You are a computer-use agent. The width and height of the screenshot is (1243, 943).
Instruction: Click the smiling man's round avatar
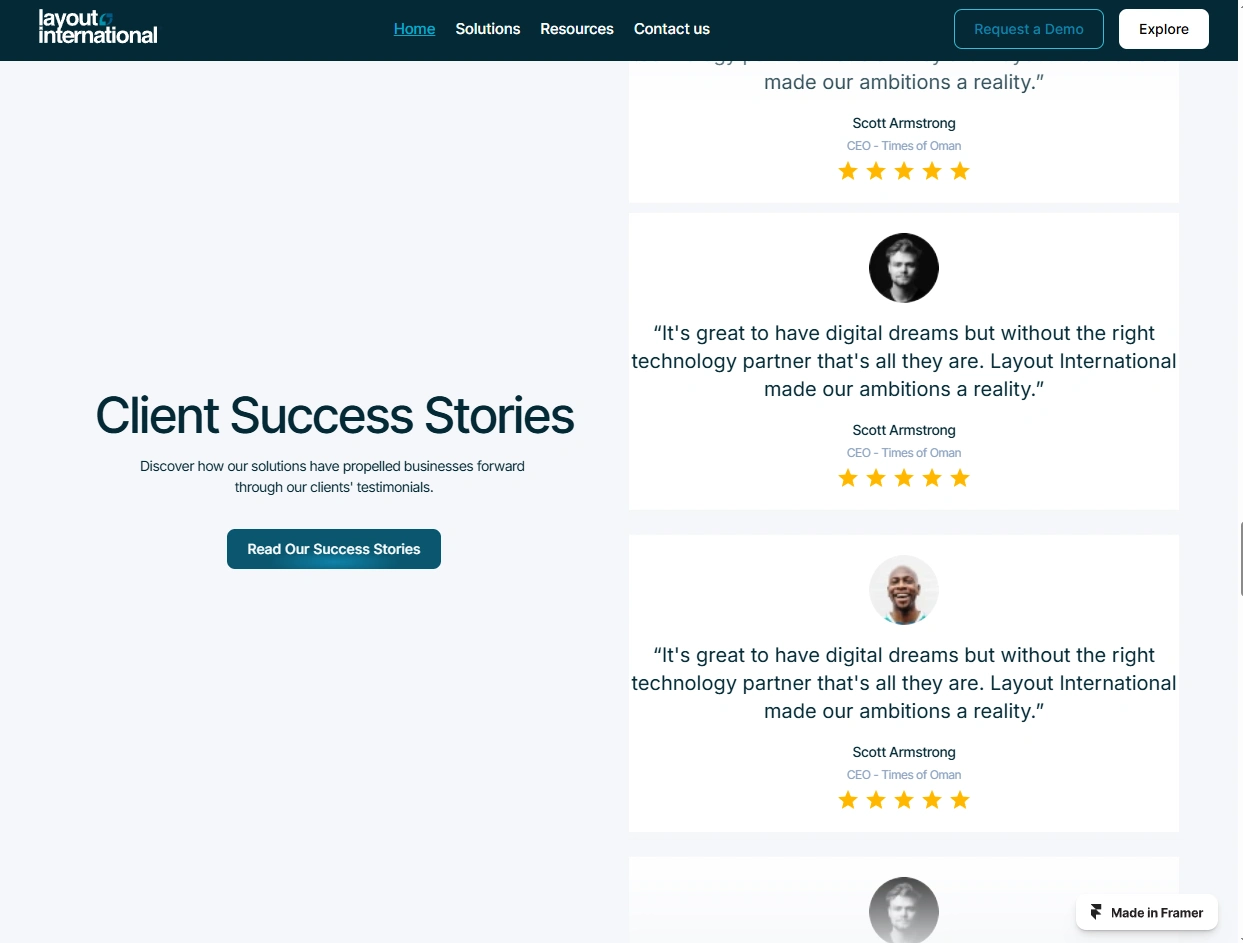point(904,590)
